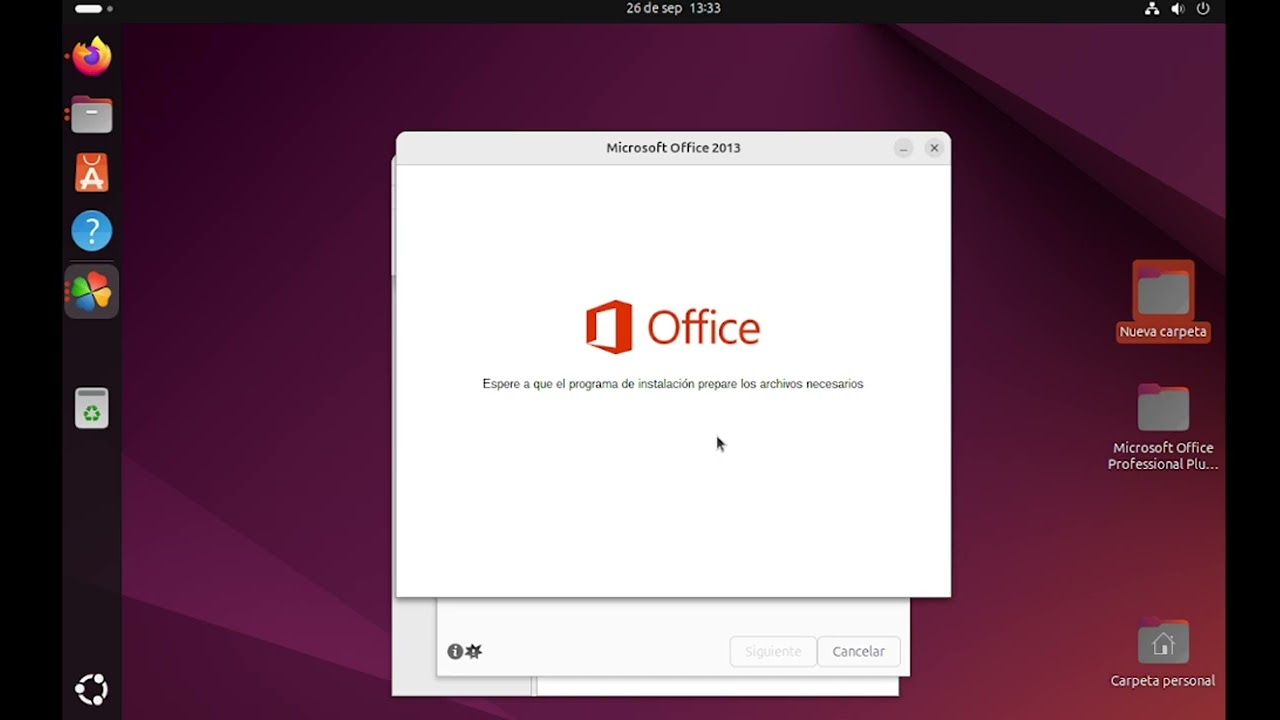The width and height of the screenshot is (1280, 720).
Task: Open Firefox from the dock
Action: coord(91,56)
